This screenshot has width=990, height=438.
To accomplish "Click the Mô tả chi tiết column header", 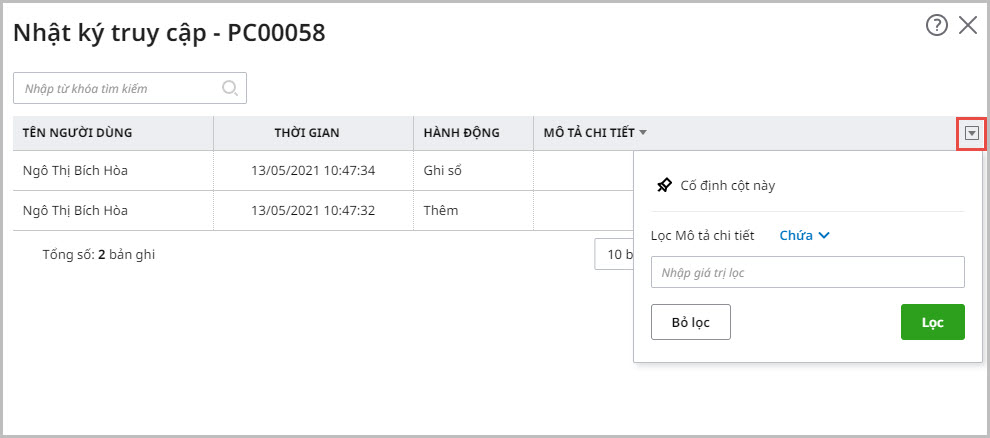I will [589, 132].
